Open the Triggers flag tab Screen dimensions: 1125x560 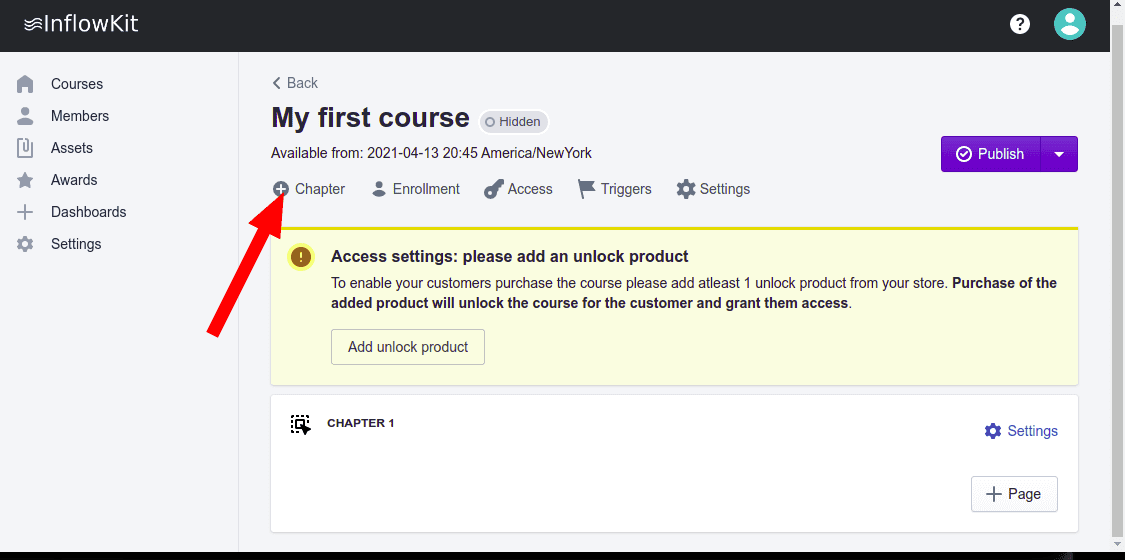615,189
